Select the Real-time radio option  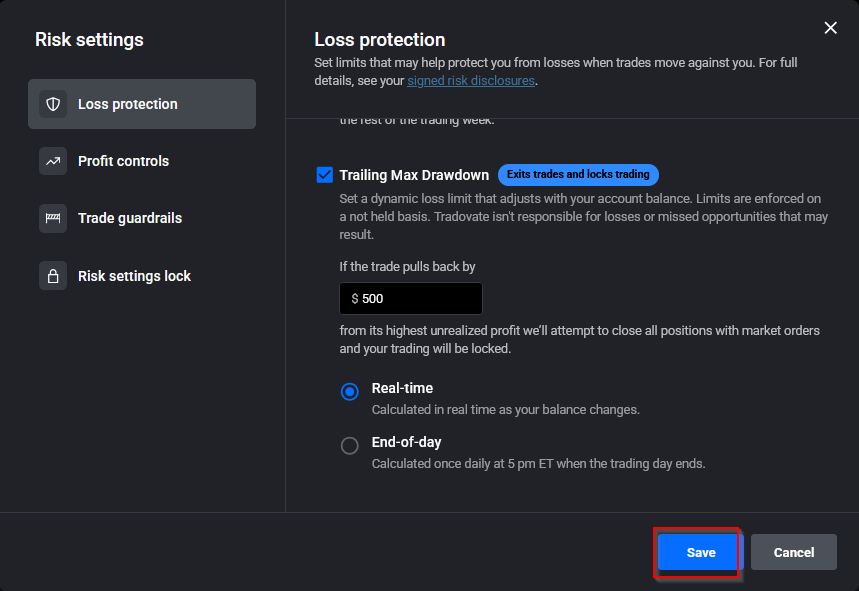click(350, 392)
